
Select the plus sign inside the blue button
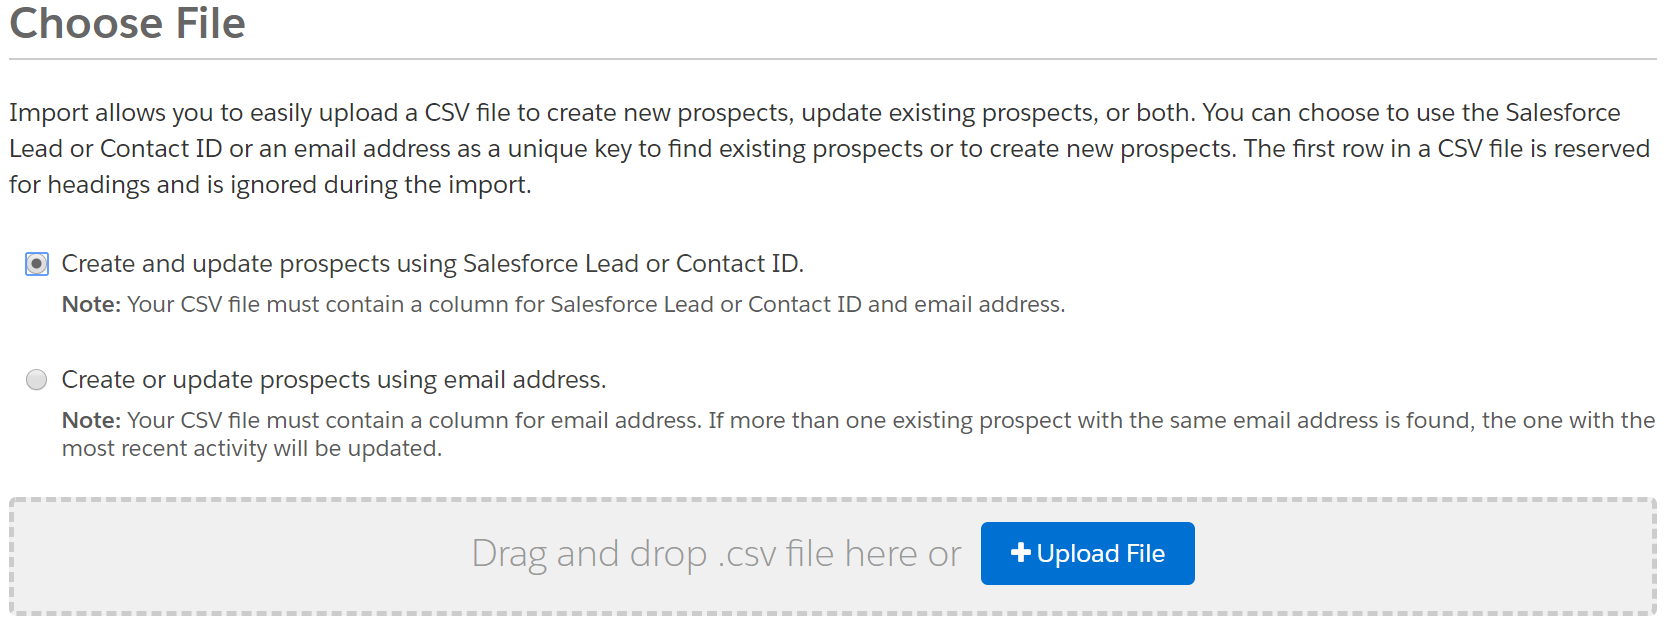point(1020,552)
